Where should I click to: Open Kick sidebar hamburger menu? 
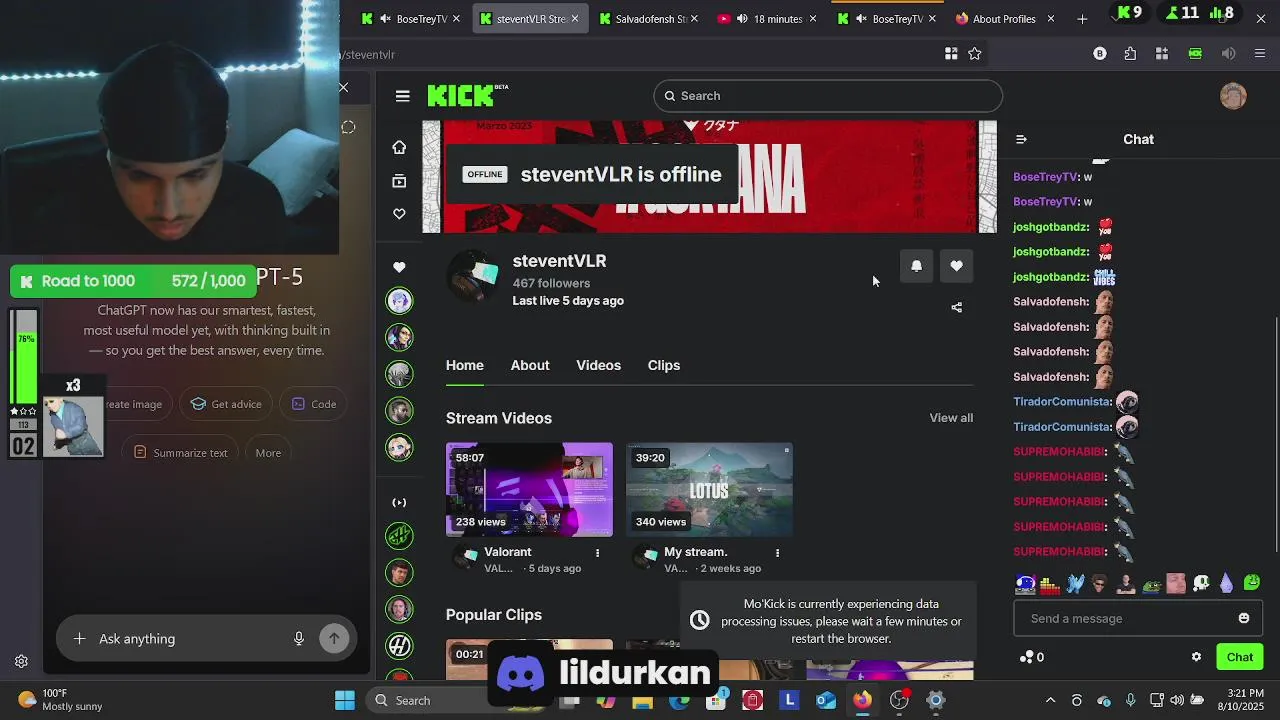pyautogui.click(x=403, y=96)
